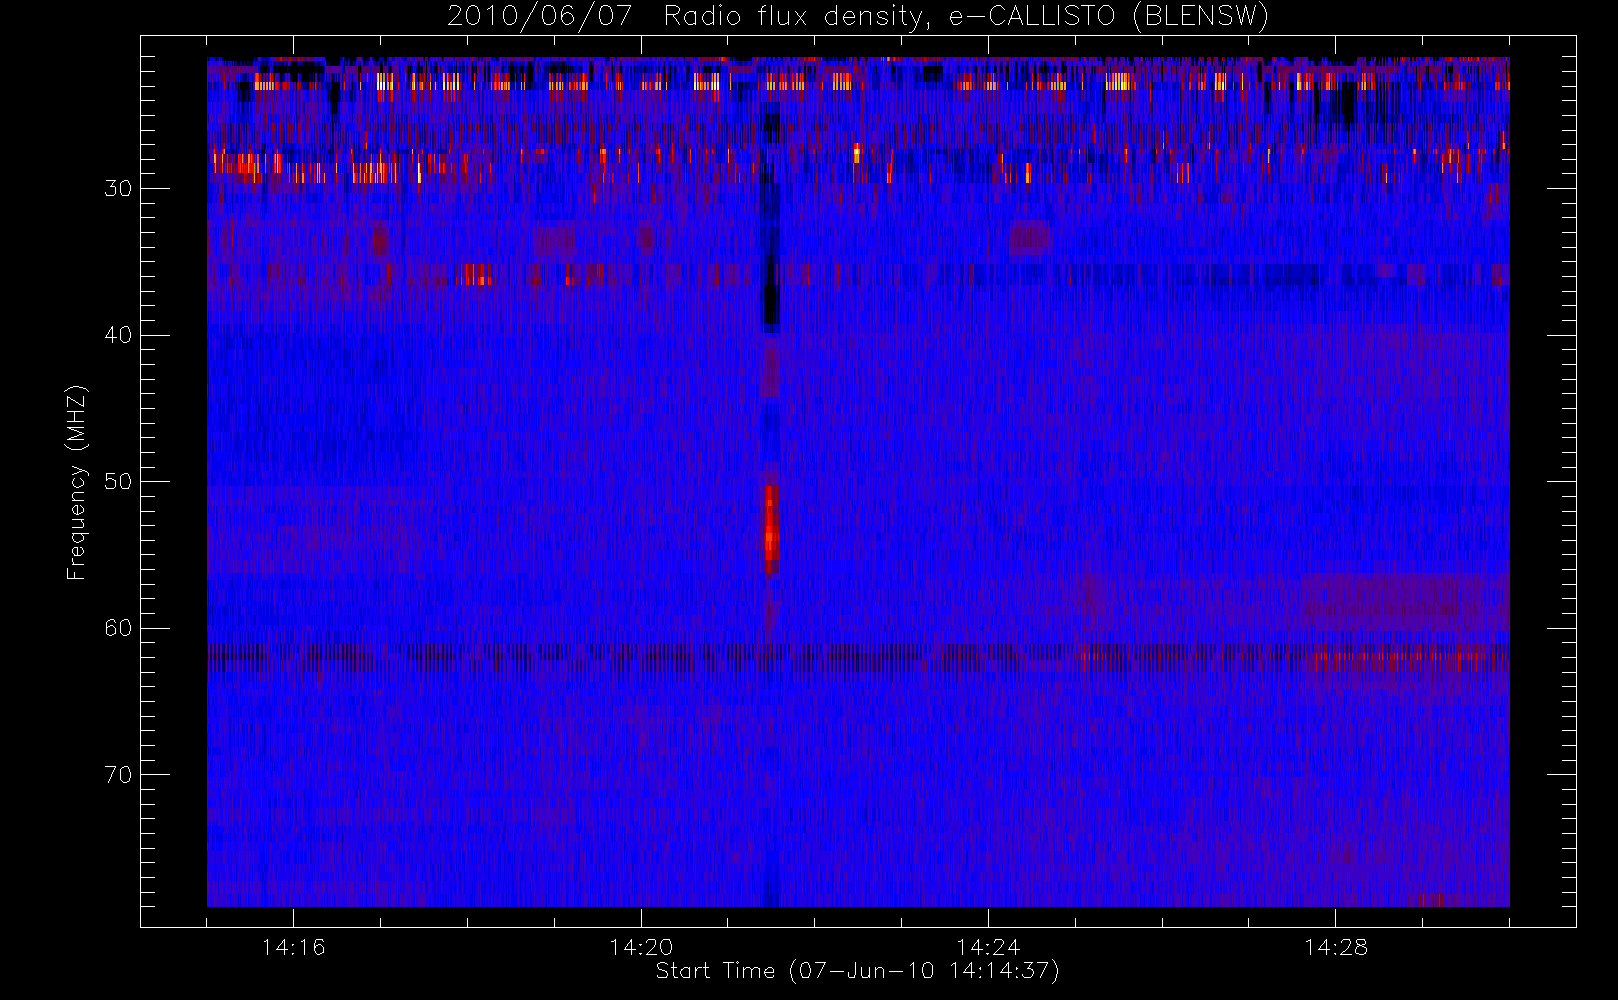Image resolution: width=1618 pixels, height=1000 pixels.
Task: Click the 40 MHz frequency tick label
Action: pos(118,335)
